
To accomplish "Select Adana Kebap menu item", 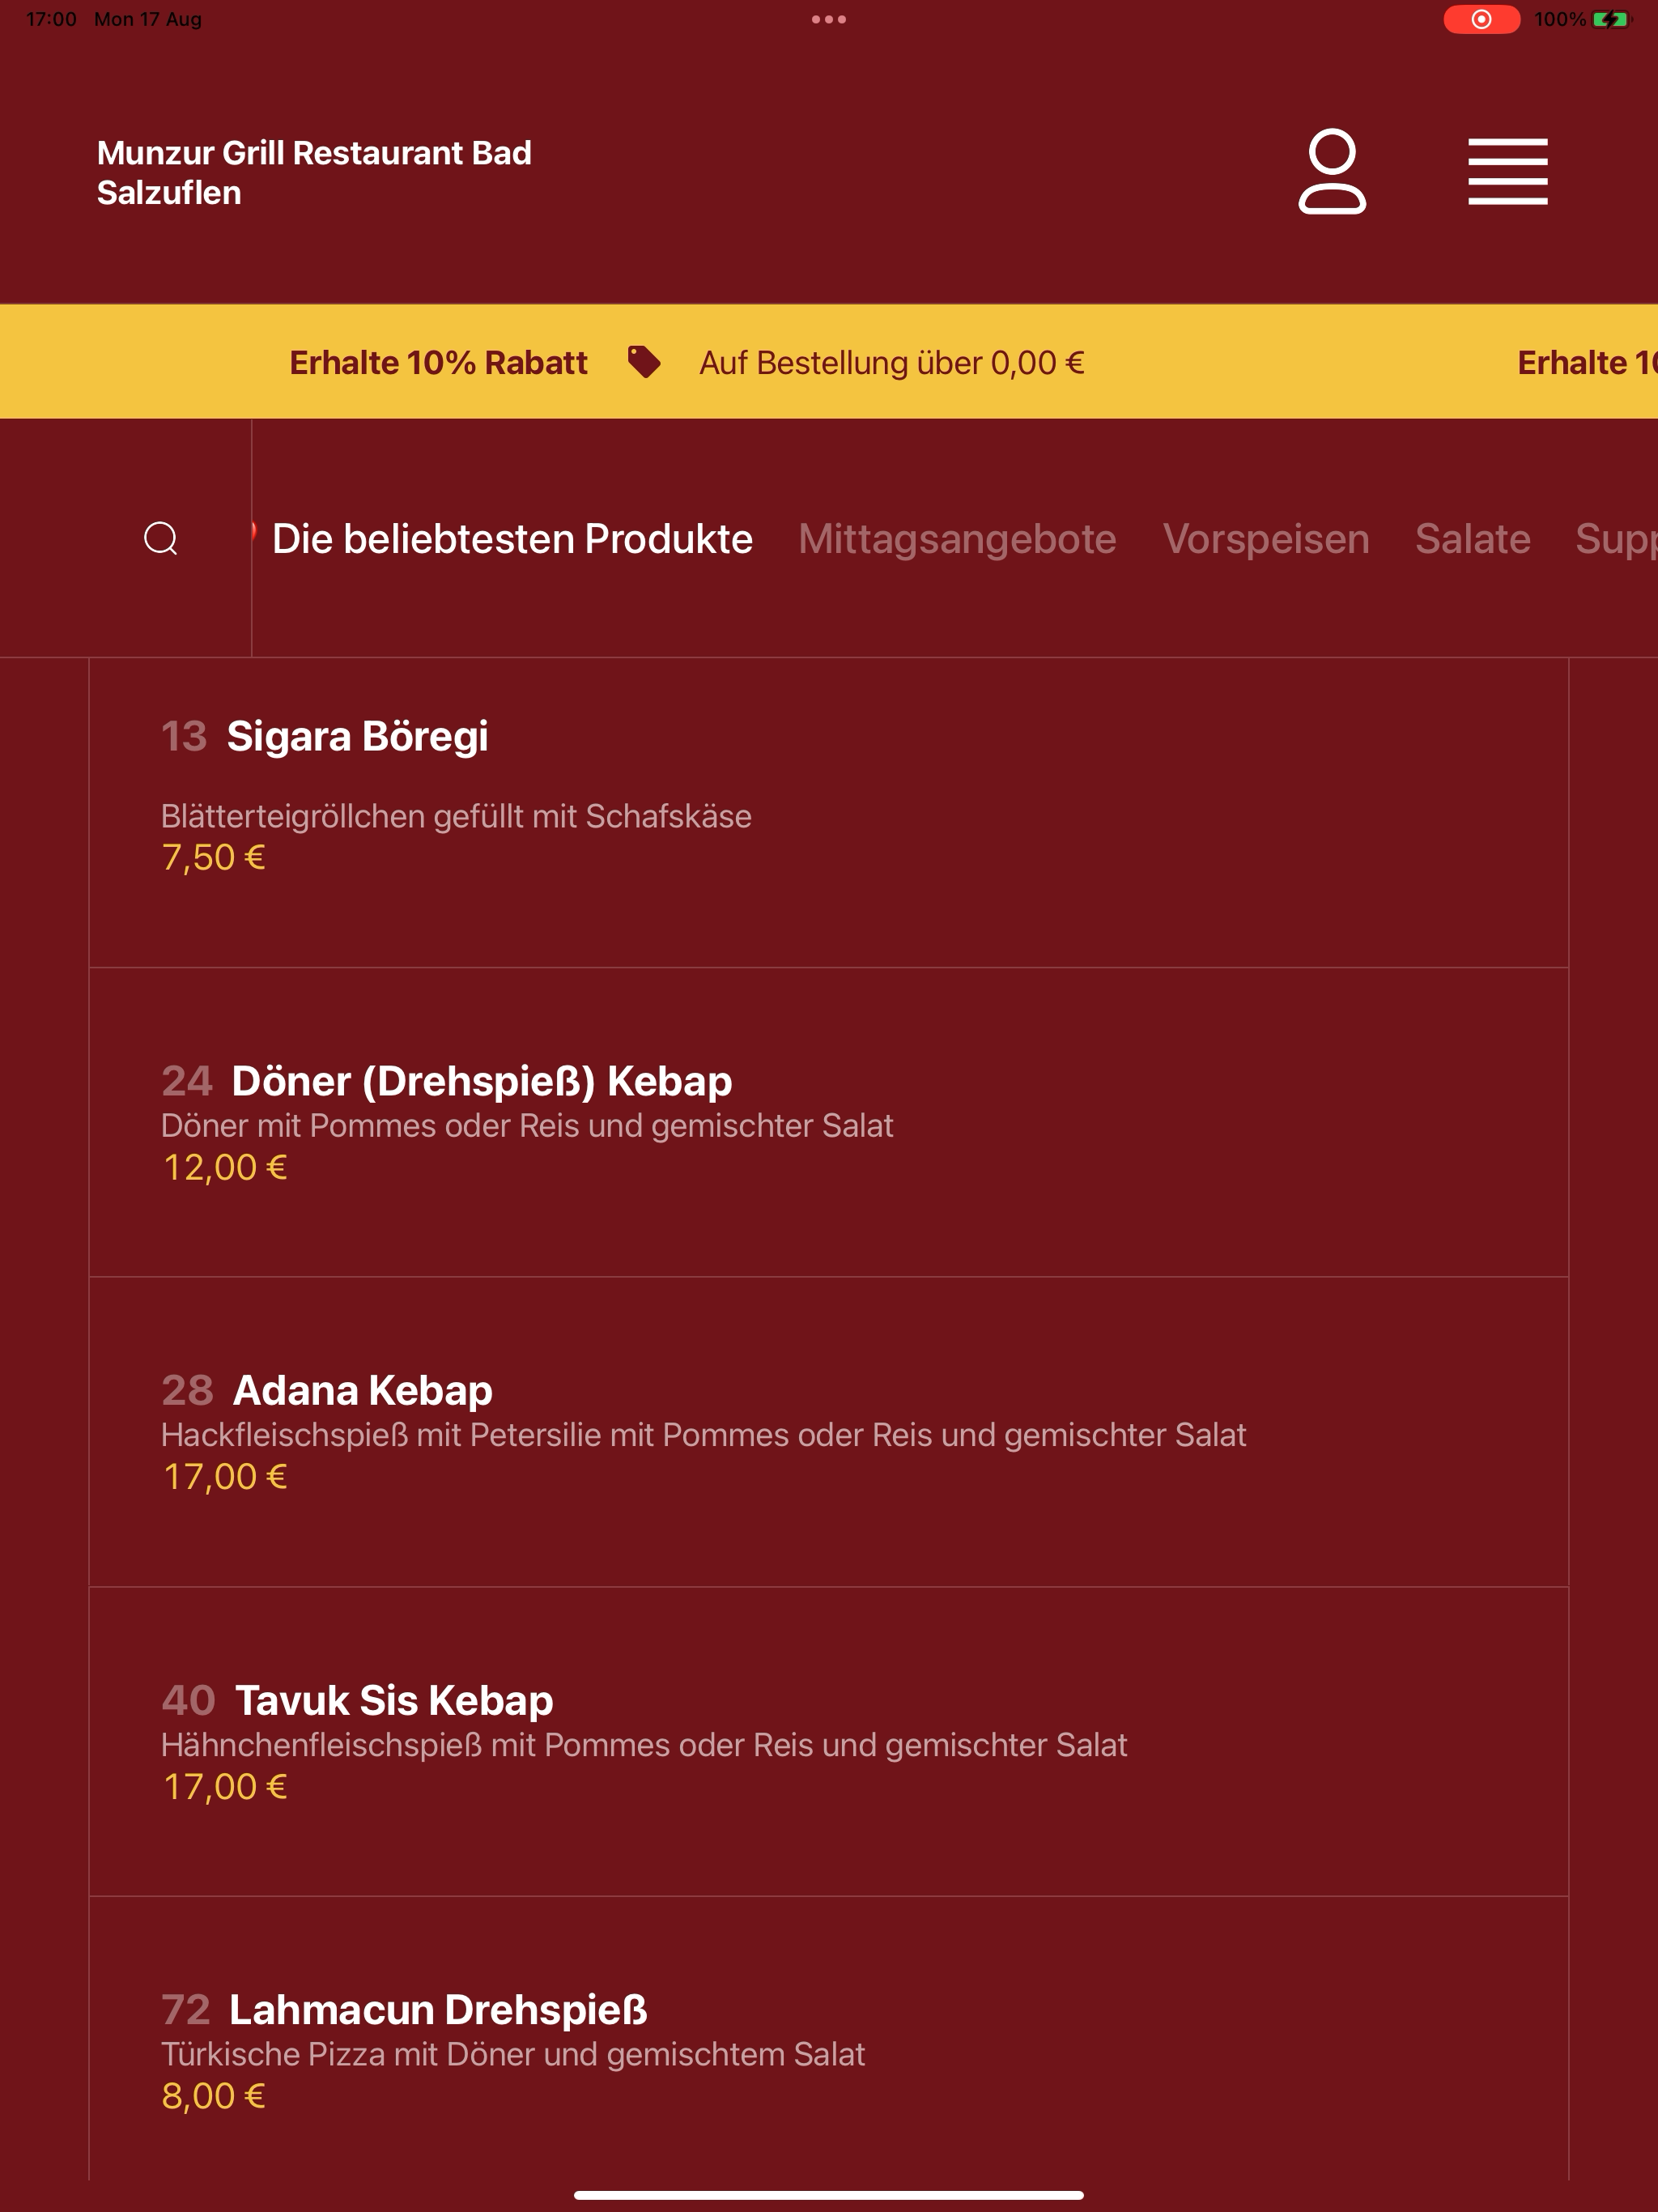I will point(829,1432).
